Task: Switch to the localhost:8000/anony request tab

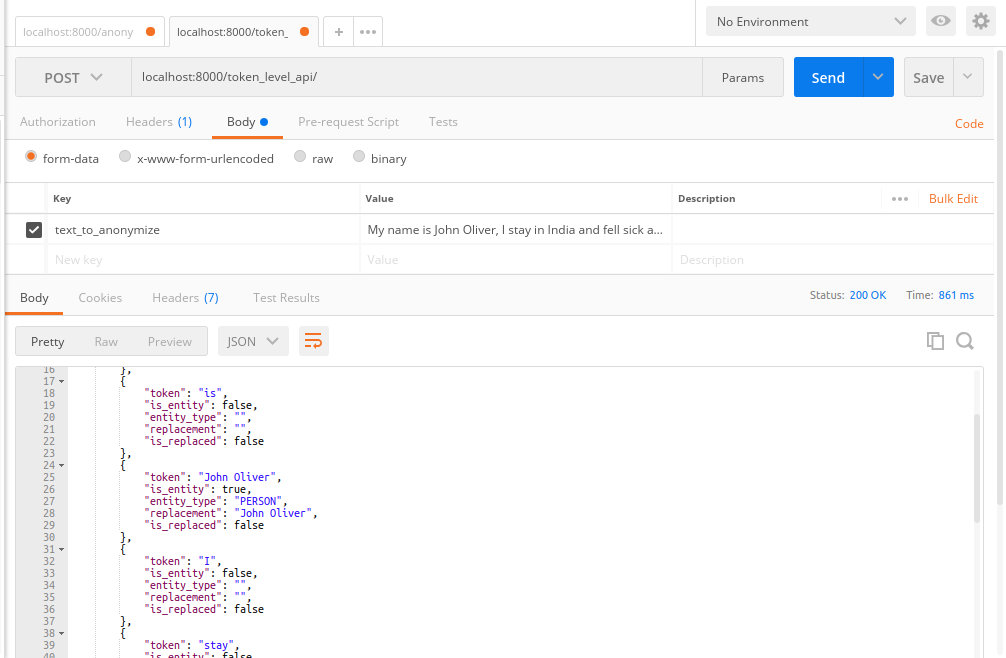Action: pyautogui.click(x=90, y=31)
